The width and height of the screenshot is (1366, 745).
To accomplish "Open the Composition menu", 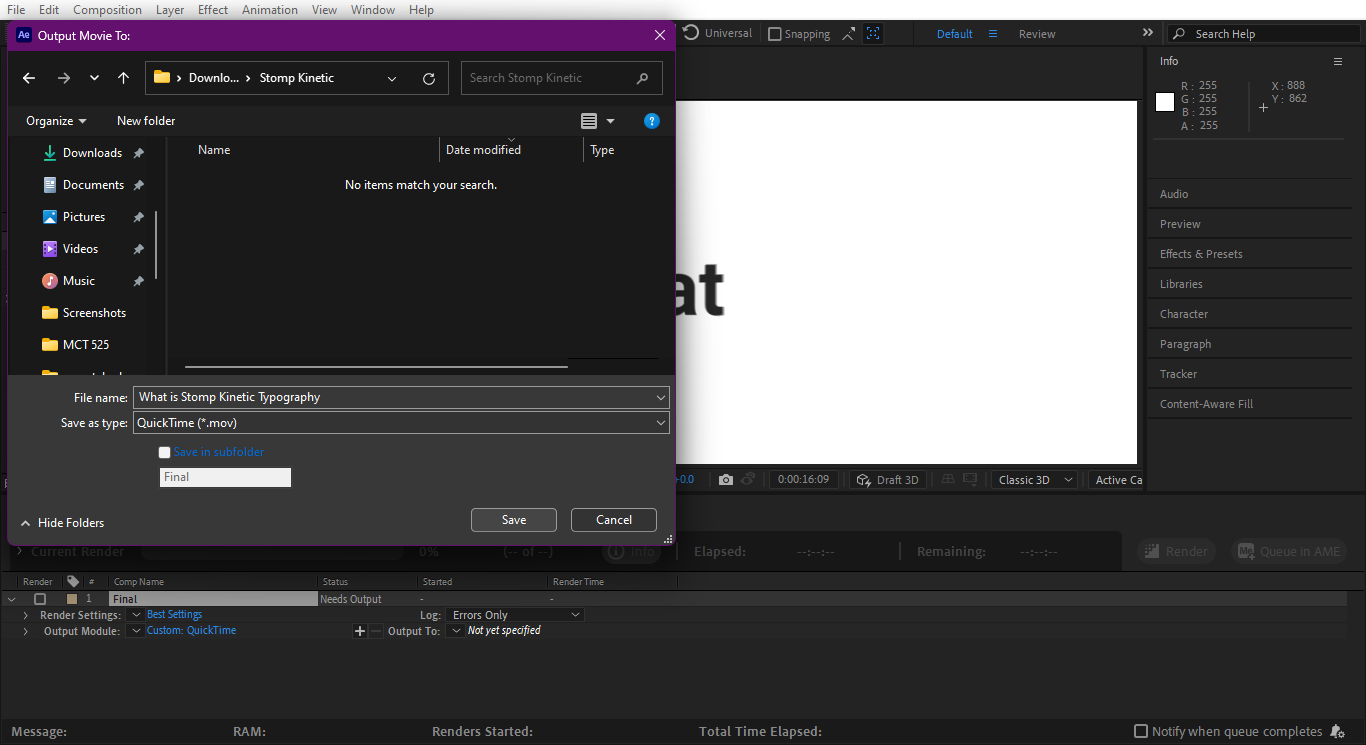I will pyautogui.click(x=107, y=9).
